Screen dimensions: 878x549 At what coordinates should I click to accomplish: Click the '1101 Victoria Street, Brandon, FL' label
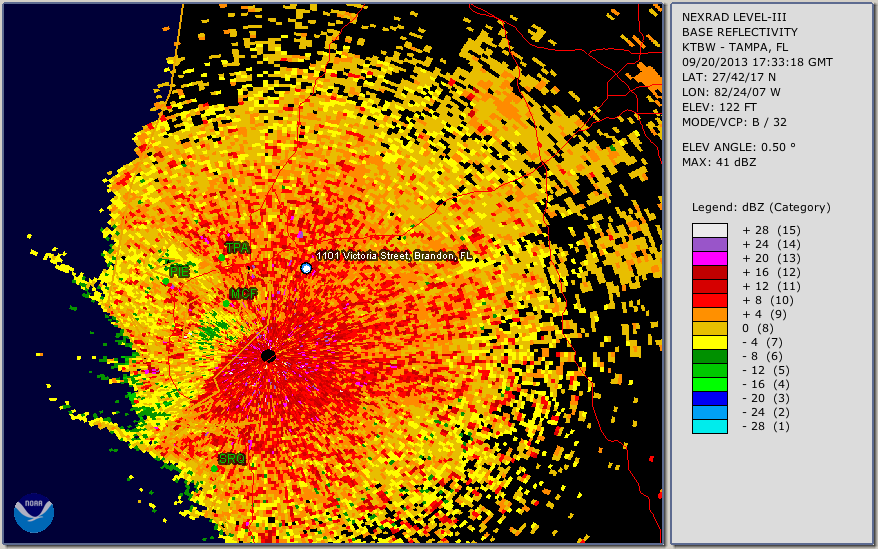(x=394, y=256)
